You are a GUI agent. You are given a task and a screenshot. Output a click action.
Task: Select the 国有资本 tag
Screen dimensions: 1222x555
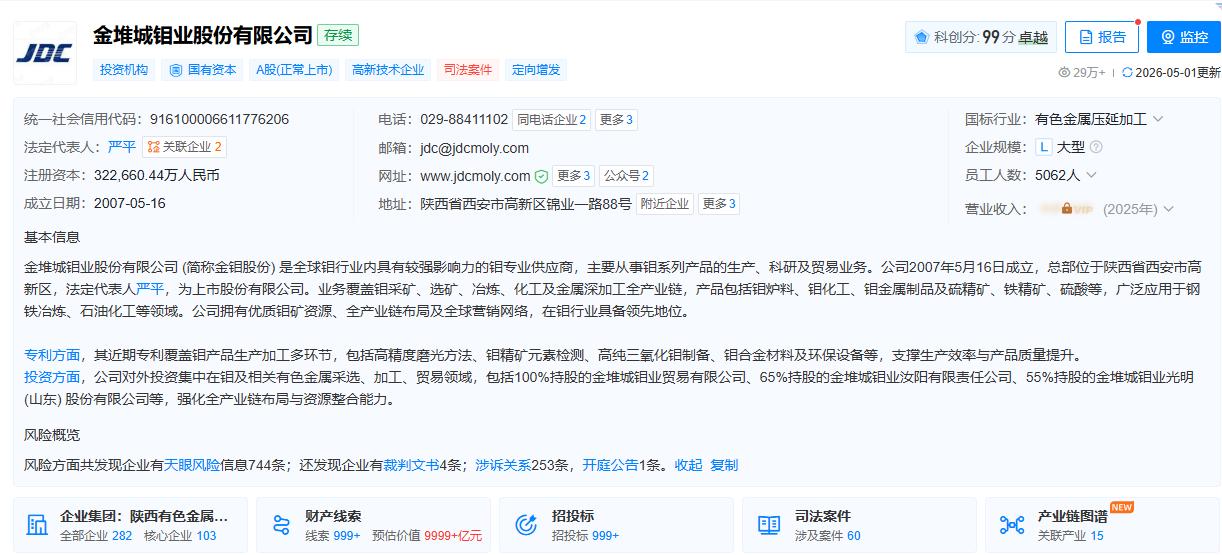tap(203, 70)
